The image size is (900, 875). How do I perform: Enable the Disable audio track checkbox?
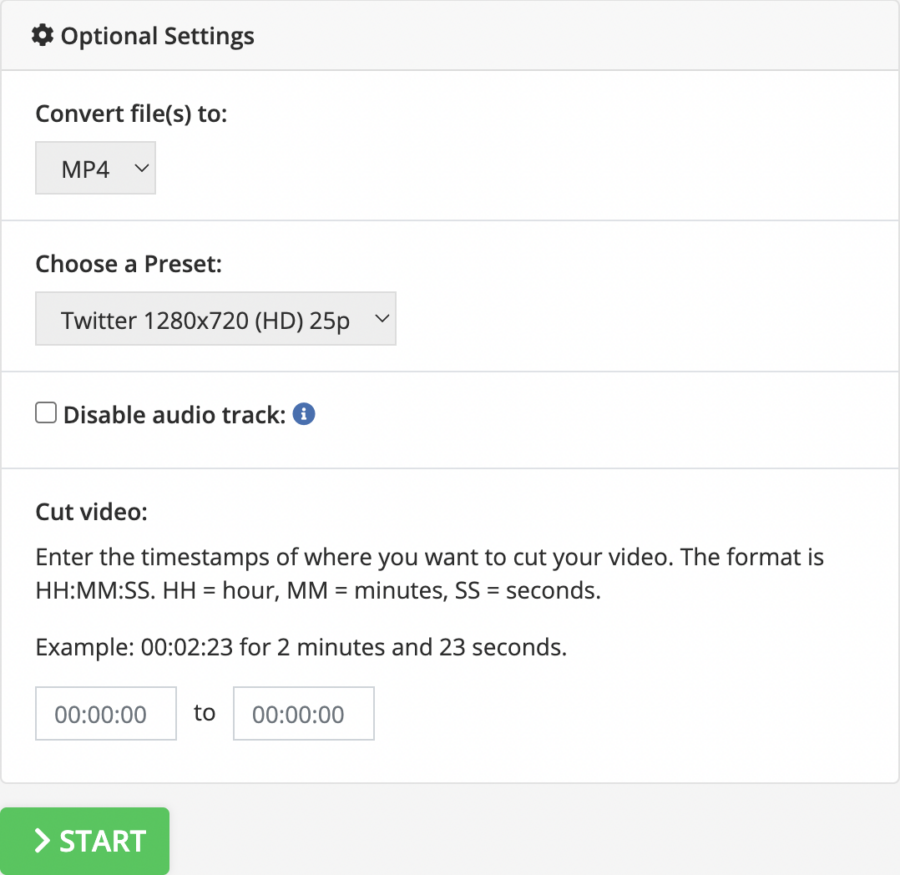point(46,413)
